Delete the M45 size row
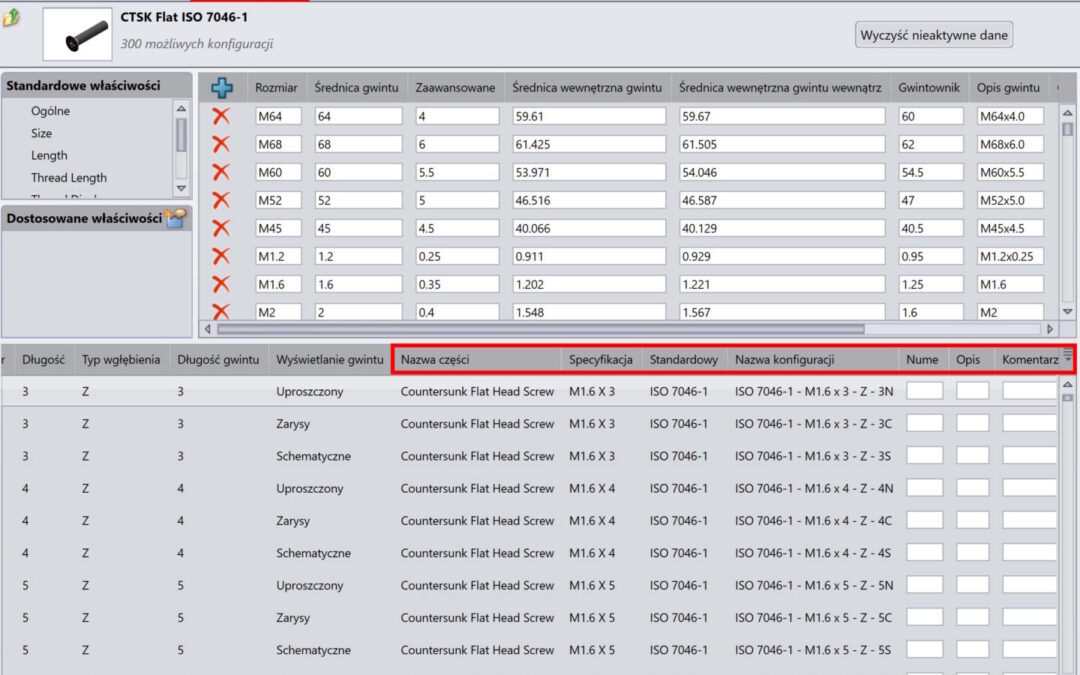The image size is (1080, 675). (x=222, y=228)
